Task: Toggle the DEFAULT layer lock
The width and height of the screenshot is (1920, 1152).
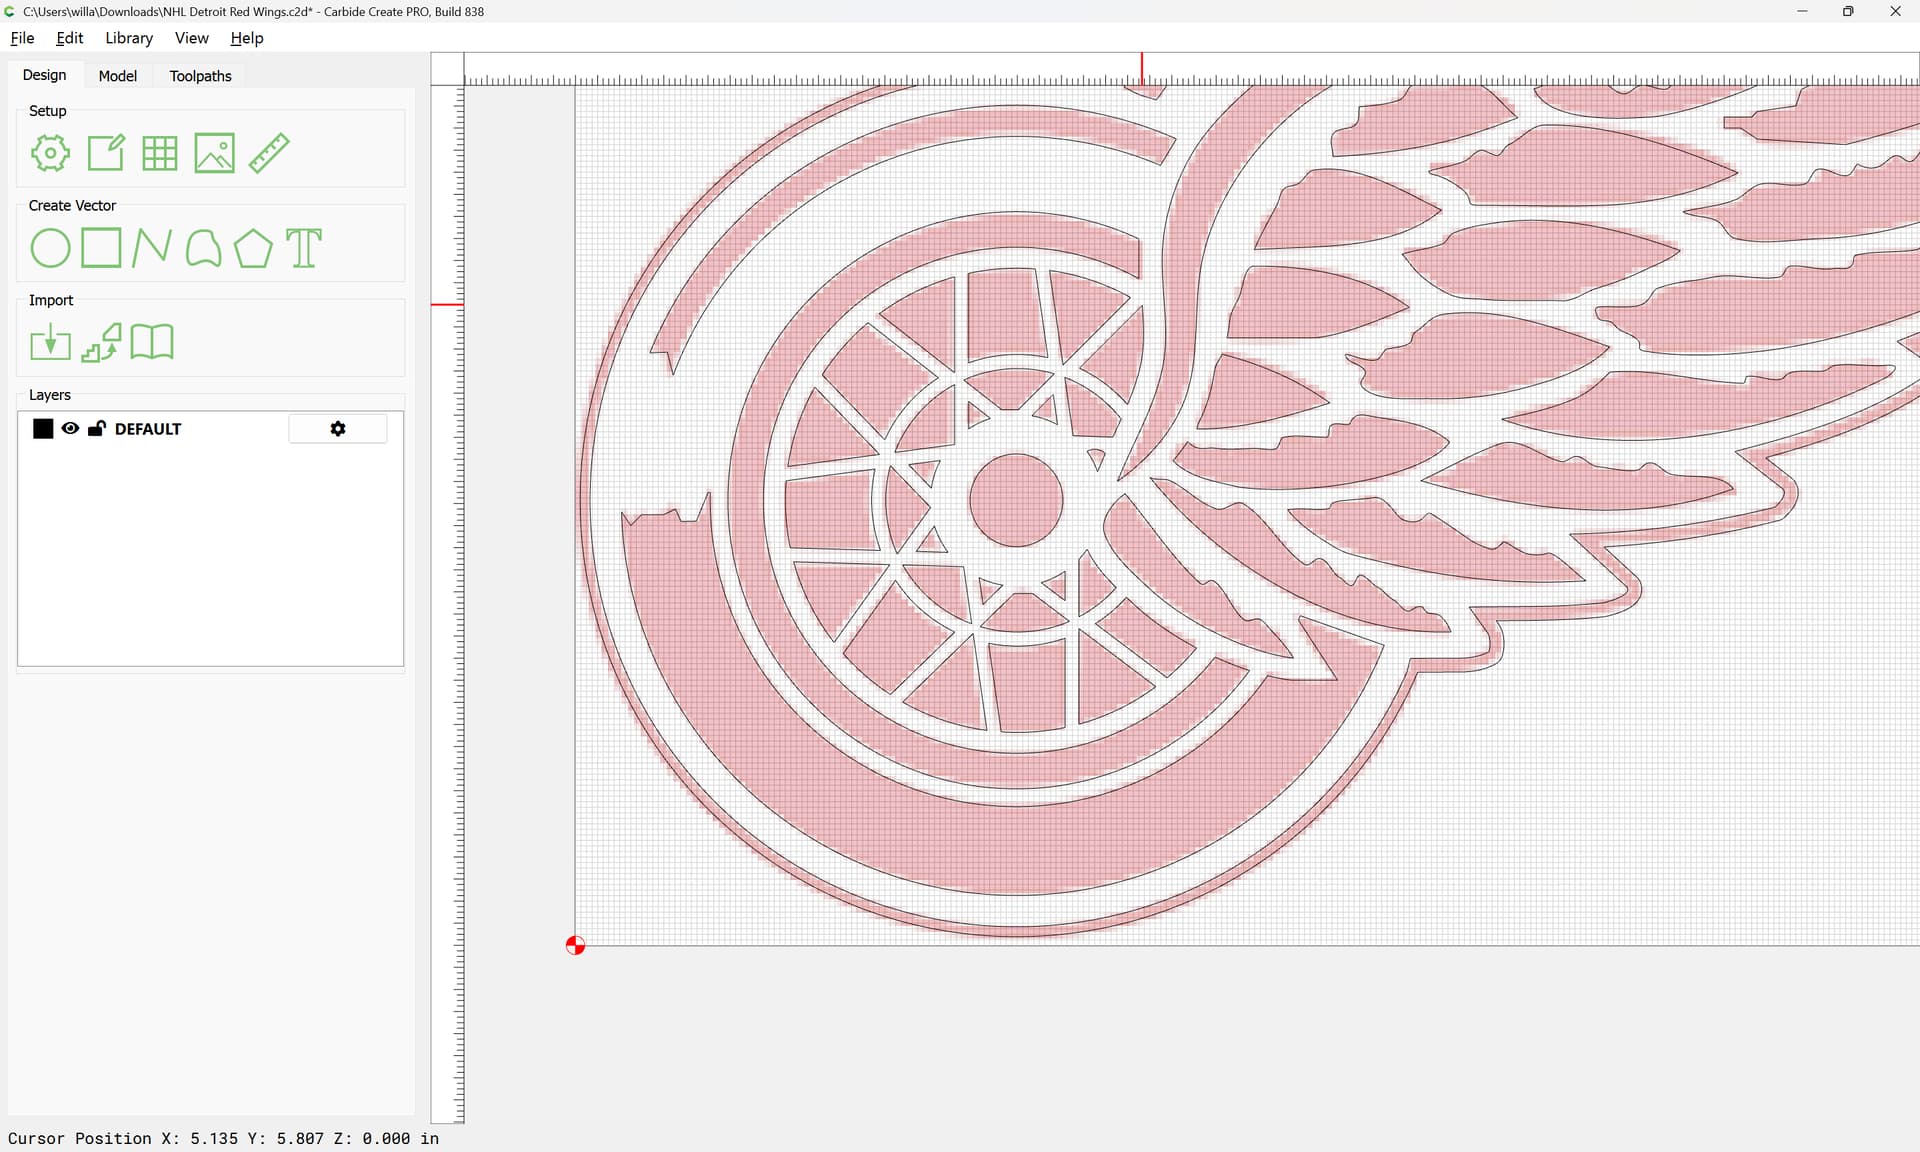Action: coord(97,429)
